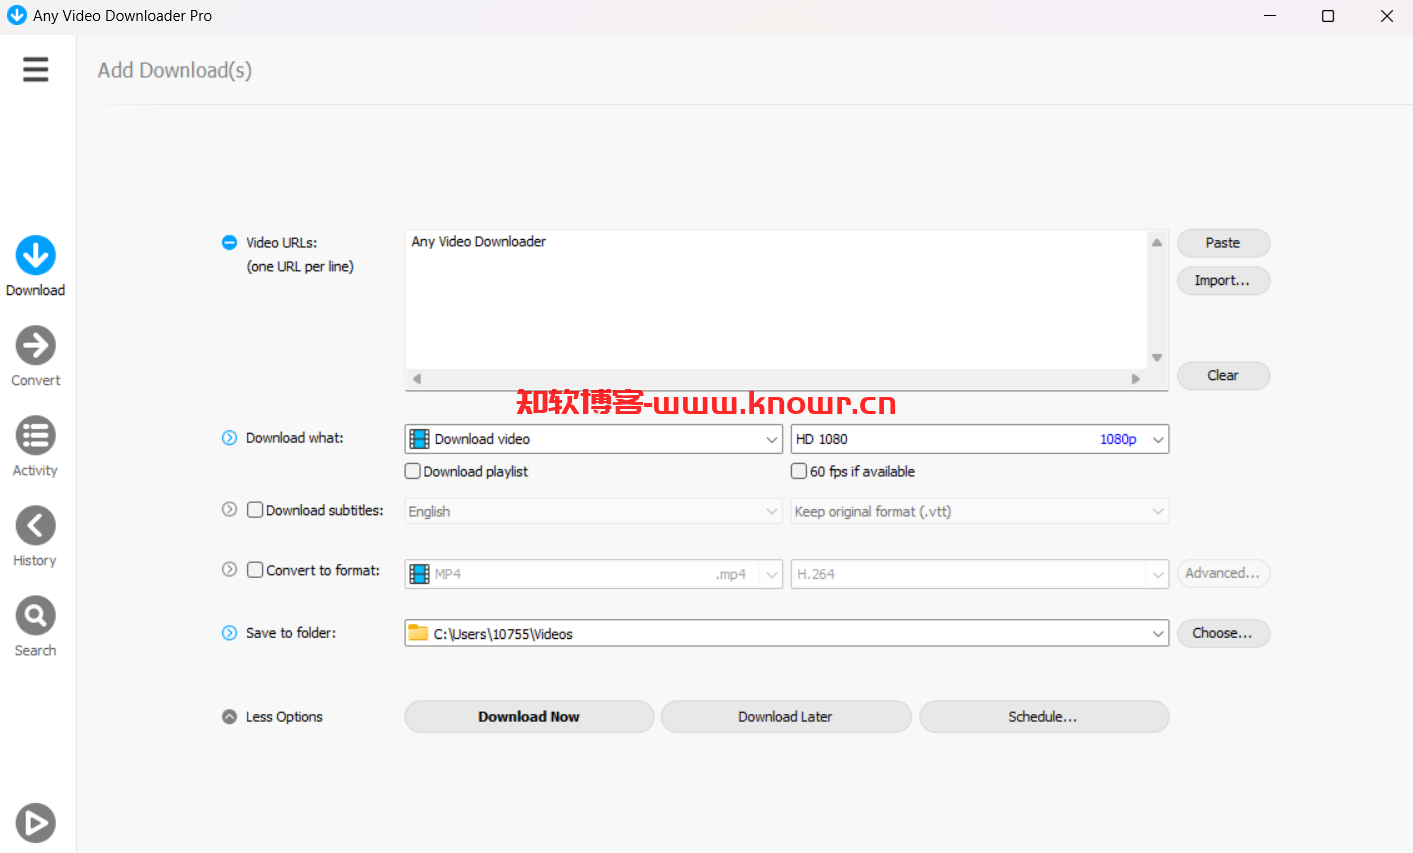This screenshot has height=853, width=1413.
Task: Open the hamburger menu icon
Action: [36, 69]
